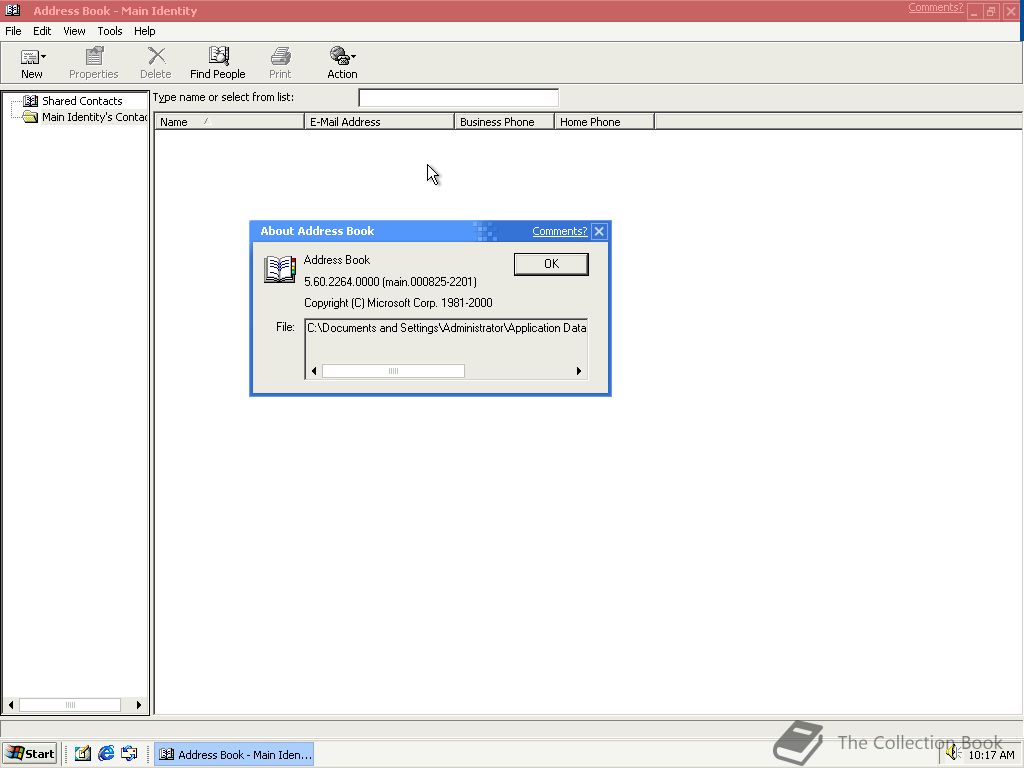The height and width of the screenshot is (768, 1024).
Task: Open the View menu
Action: [x=74, y=31]
